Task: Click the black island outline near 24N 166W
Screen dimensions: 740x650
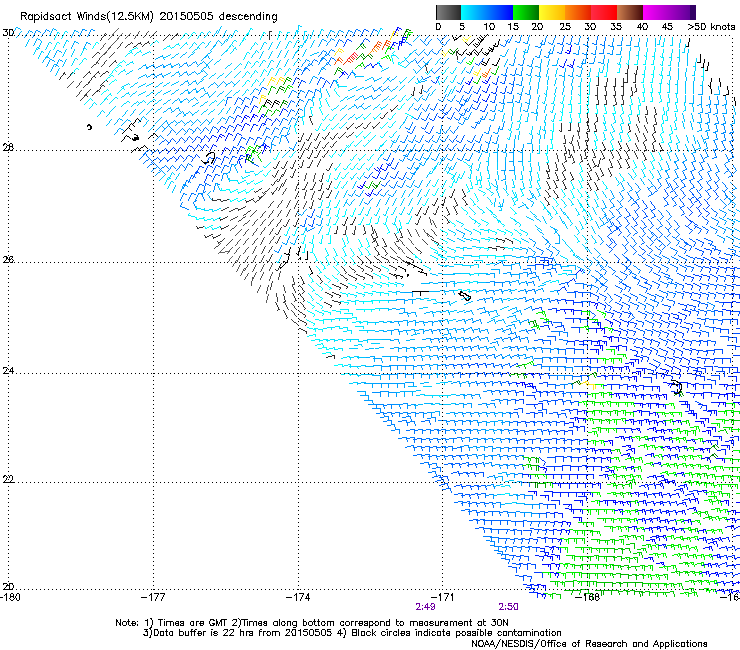Action: click(677, 387)
